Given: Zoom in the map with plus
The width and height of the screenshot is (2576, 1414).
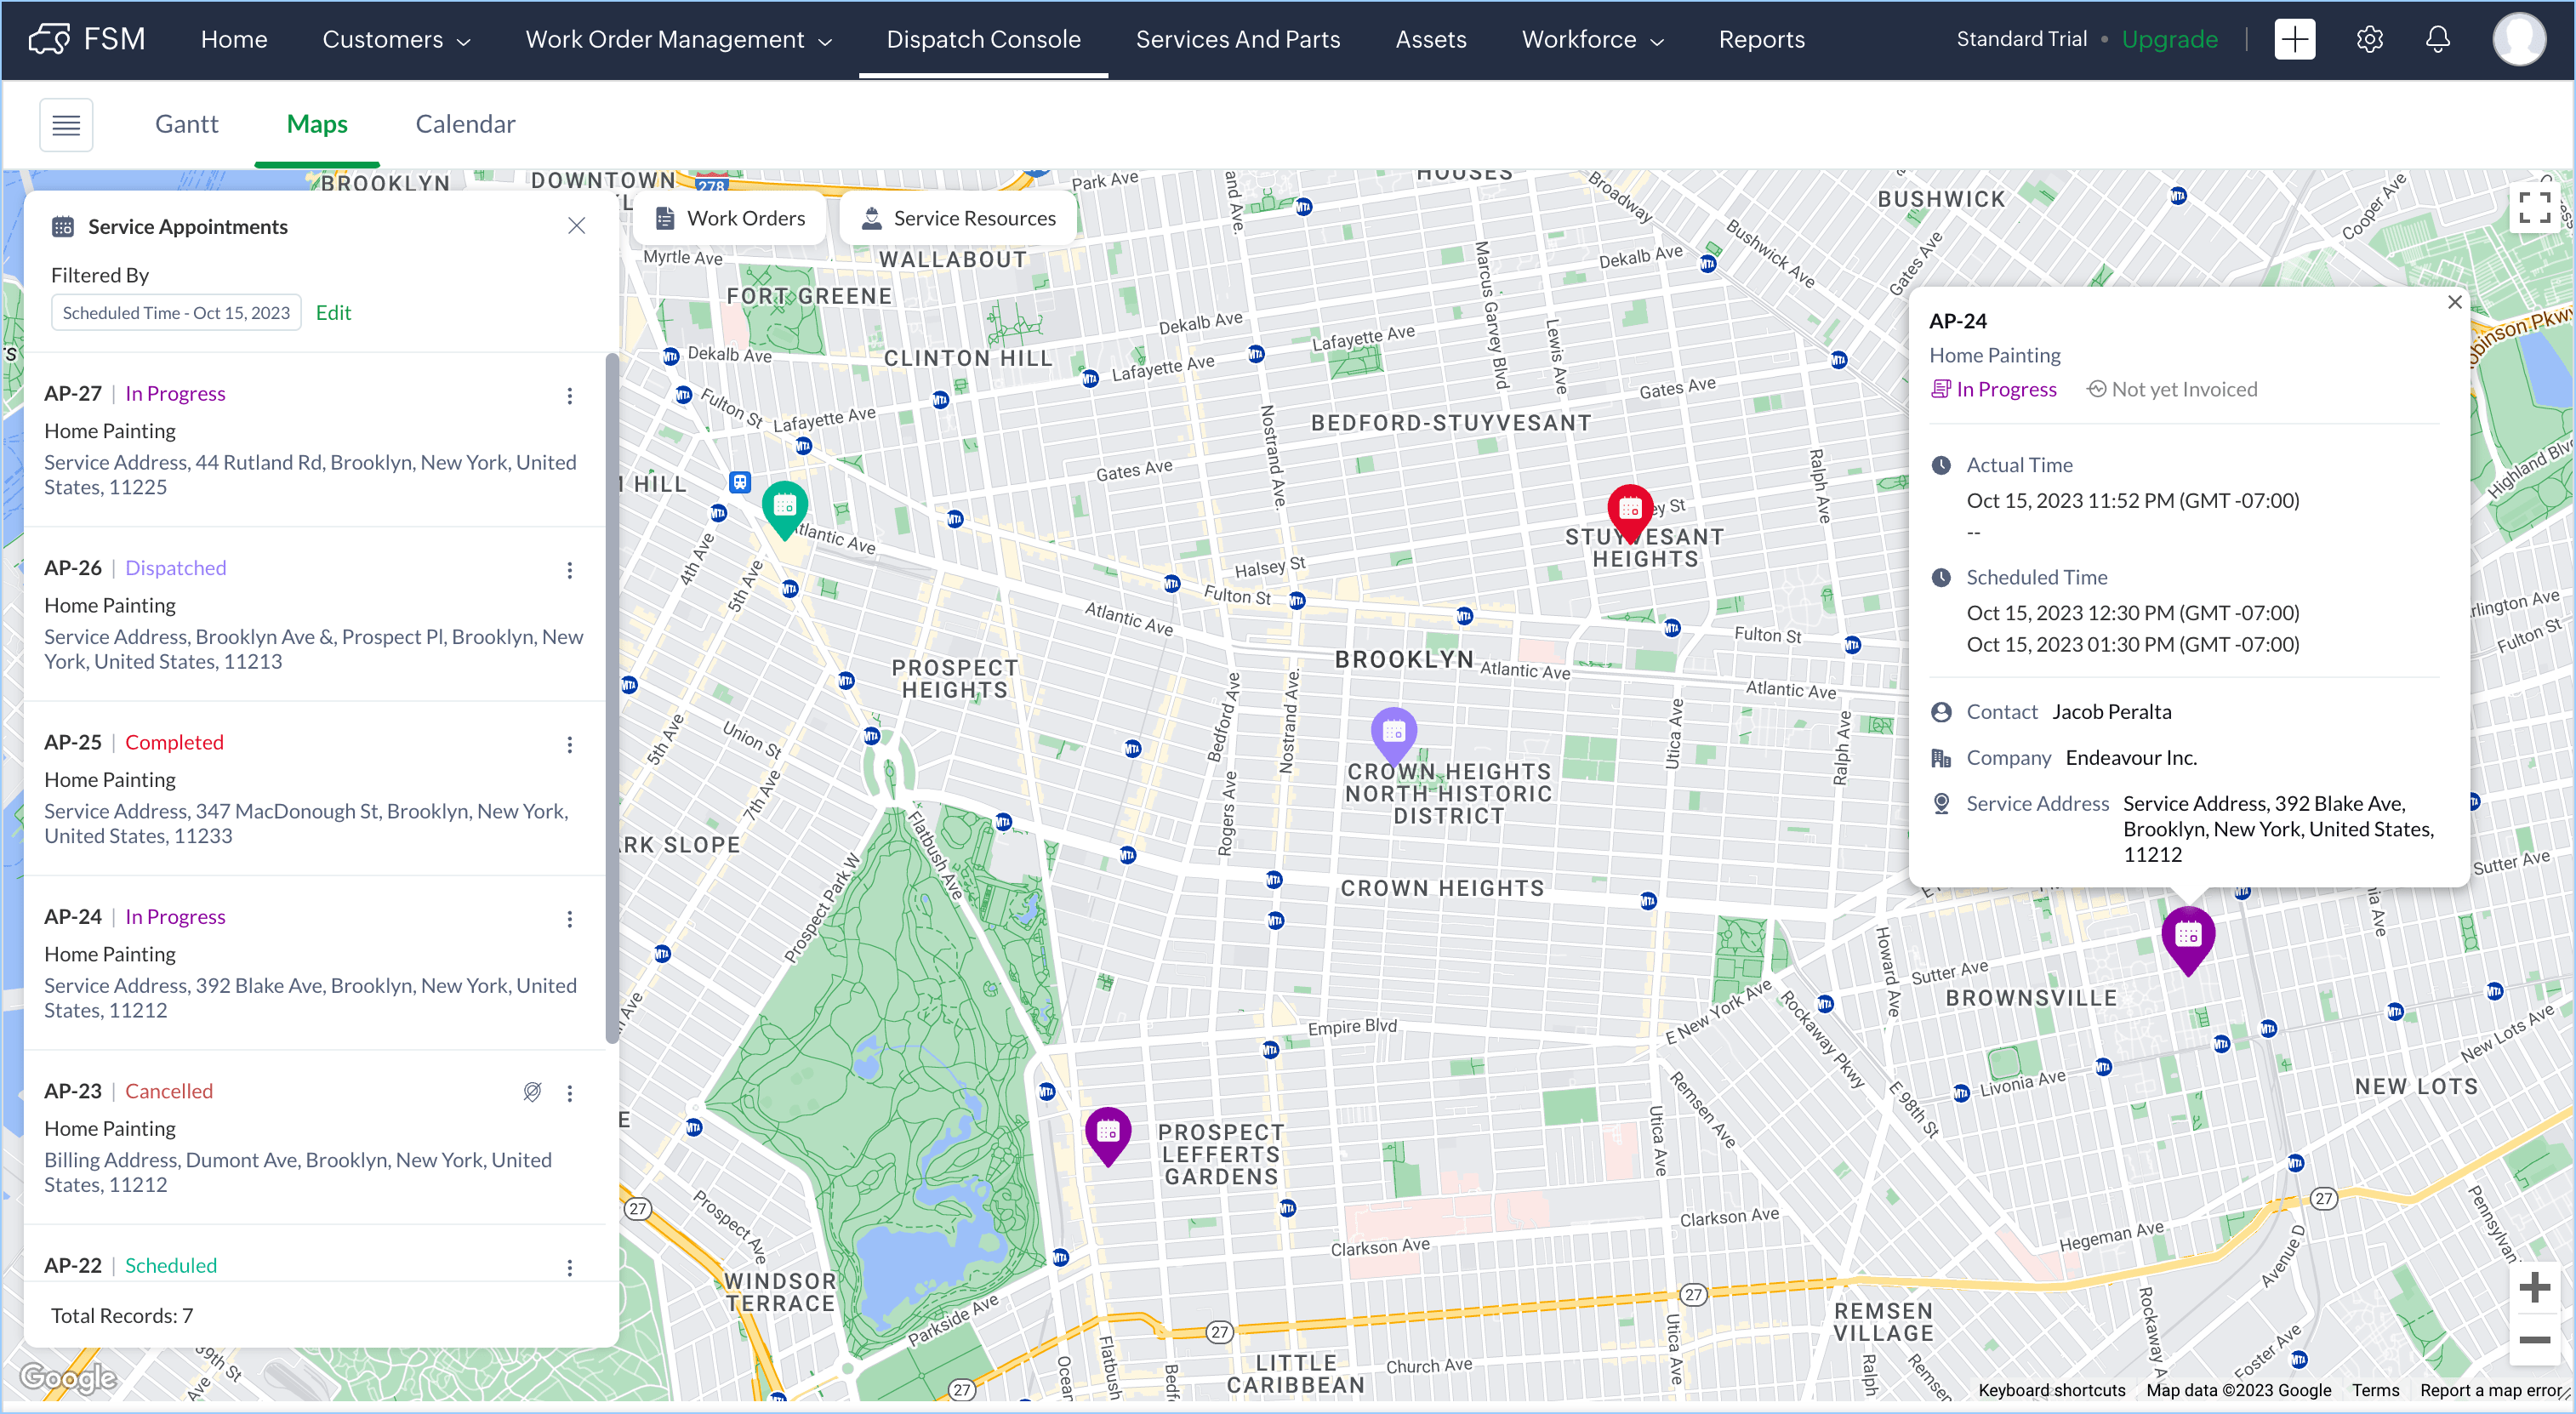Looking at the screenshot, I should coord(2534,1288).
